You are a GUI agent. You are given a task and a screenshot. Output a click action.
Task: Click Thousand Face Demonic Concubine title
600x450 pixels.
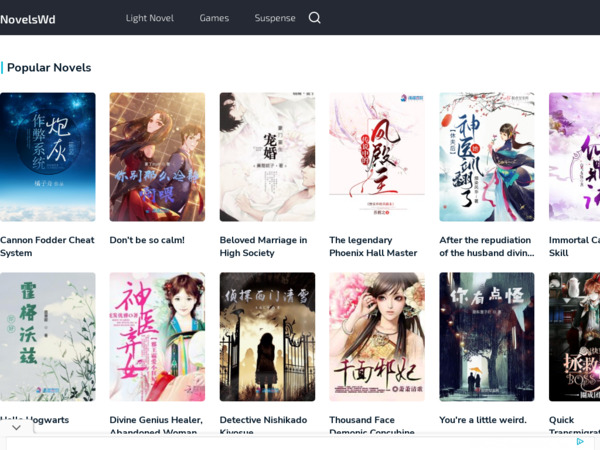click(x=372, y=425)
